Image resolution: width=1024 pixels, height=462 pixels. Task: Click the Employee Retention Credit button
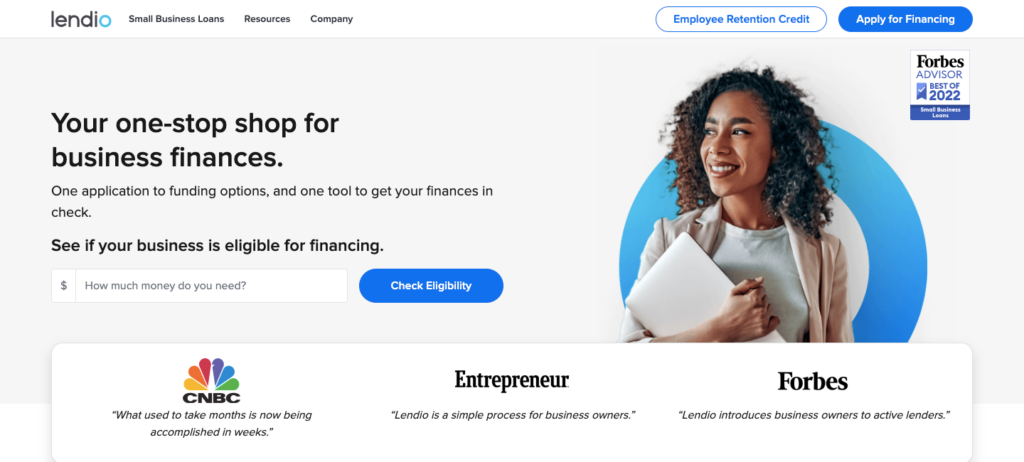[x=741, y=19]
